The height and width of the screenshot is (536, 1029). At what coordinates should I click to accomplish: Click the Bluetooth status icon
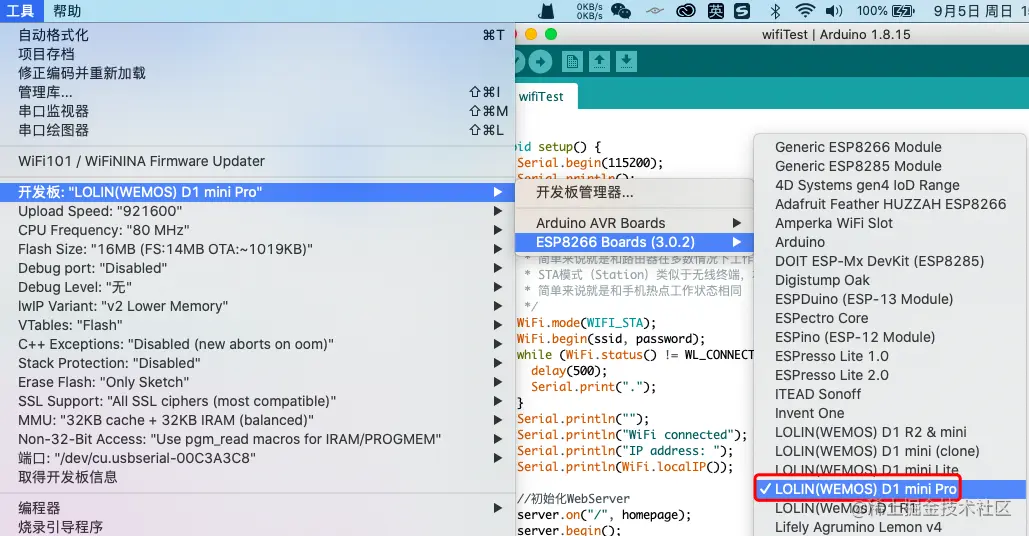tap(775, 10)
